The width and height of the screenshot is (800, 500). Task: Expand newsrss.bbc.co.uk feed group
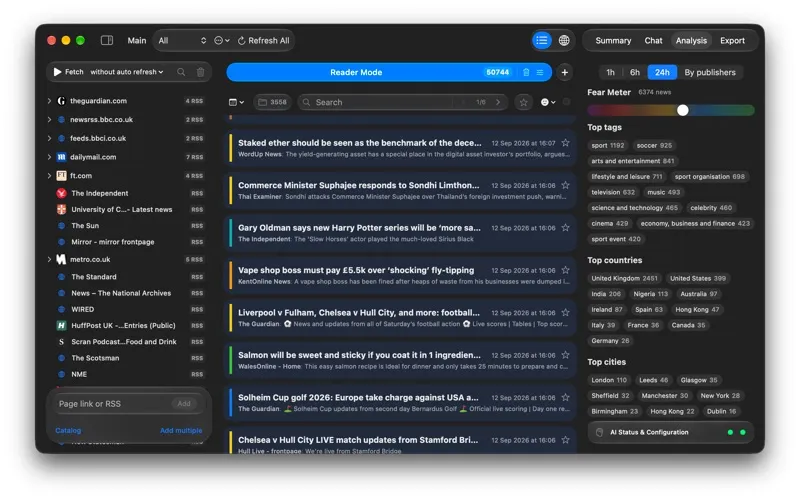click(x=49, y=119)
